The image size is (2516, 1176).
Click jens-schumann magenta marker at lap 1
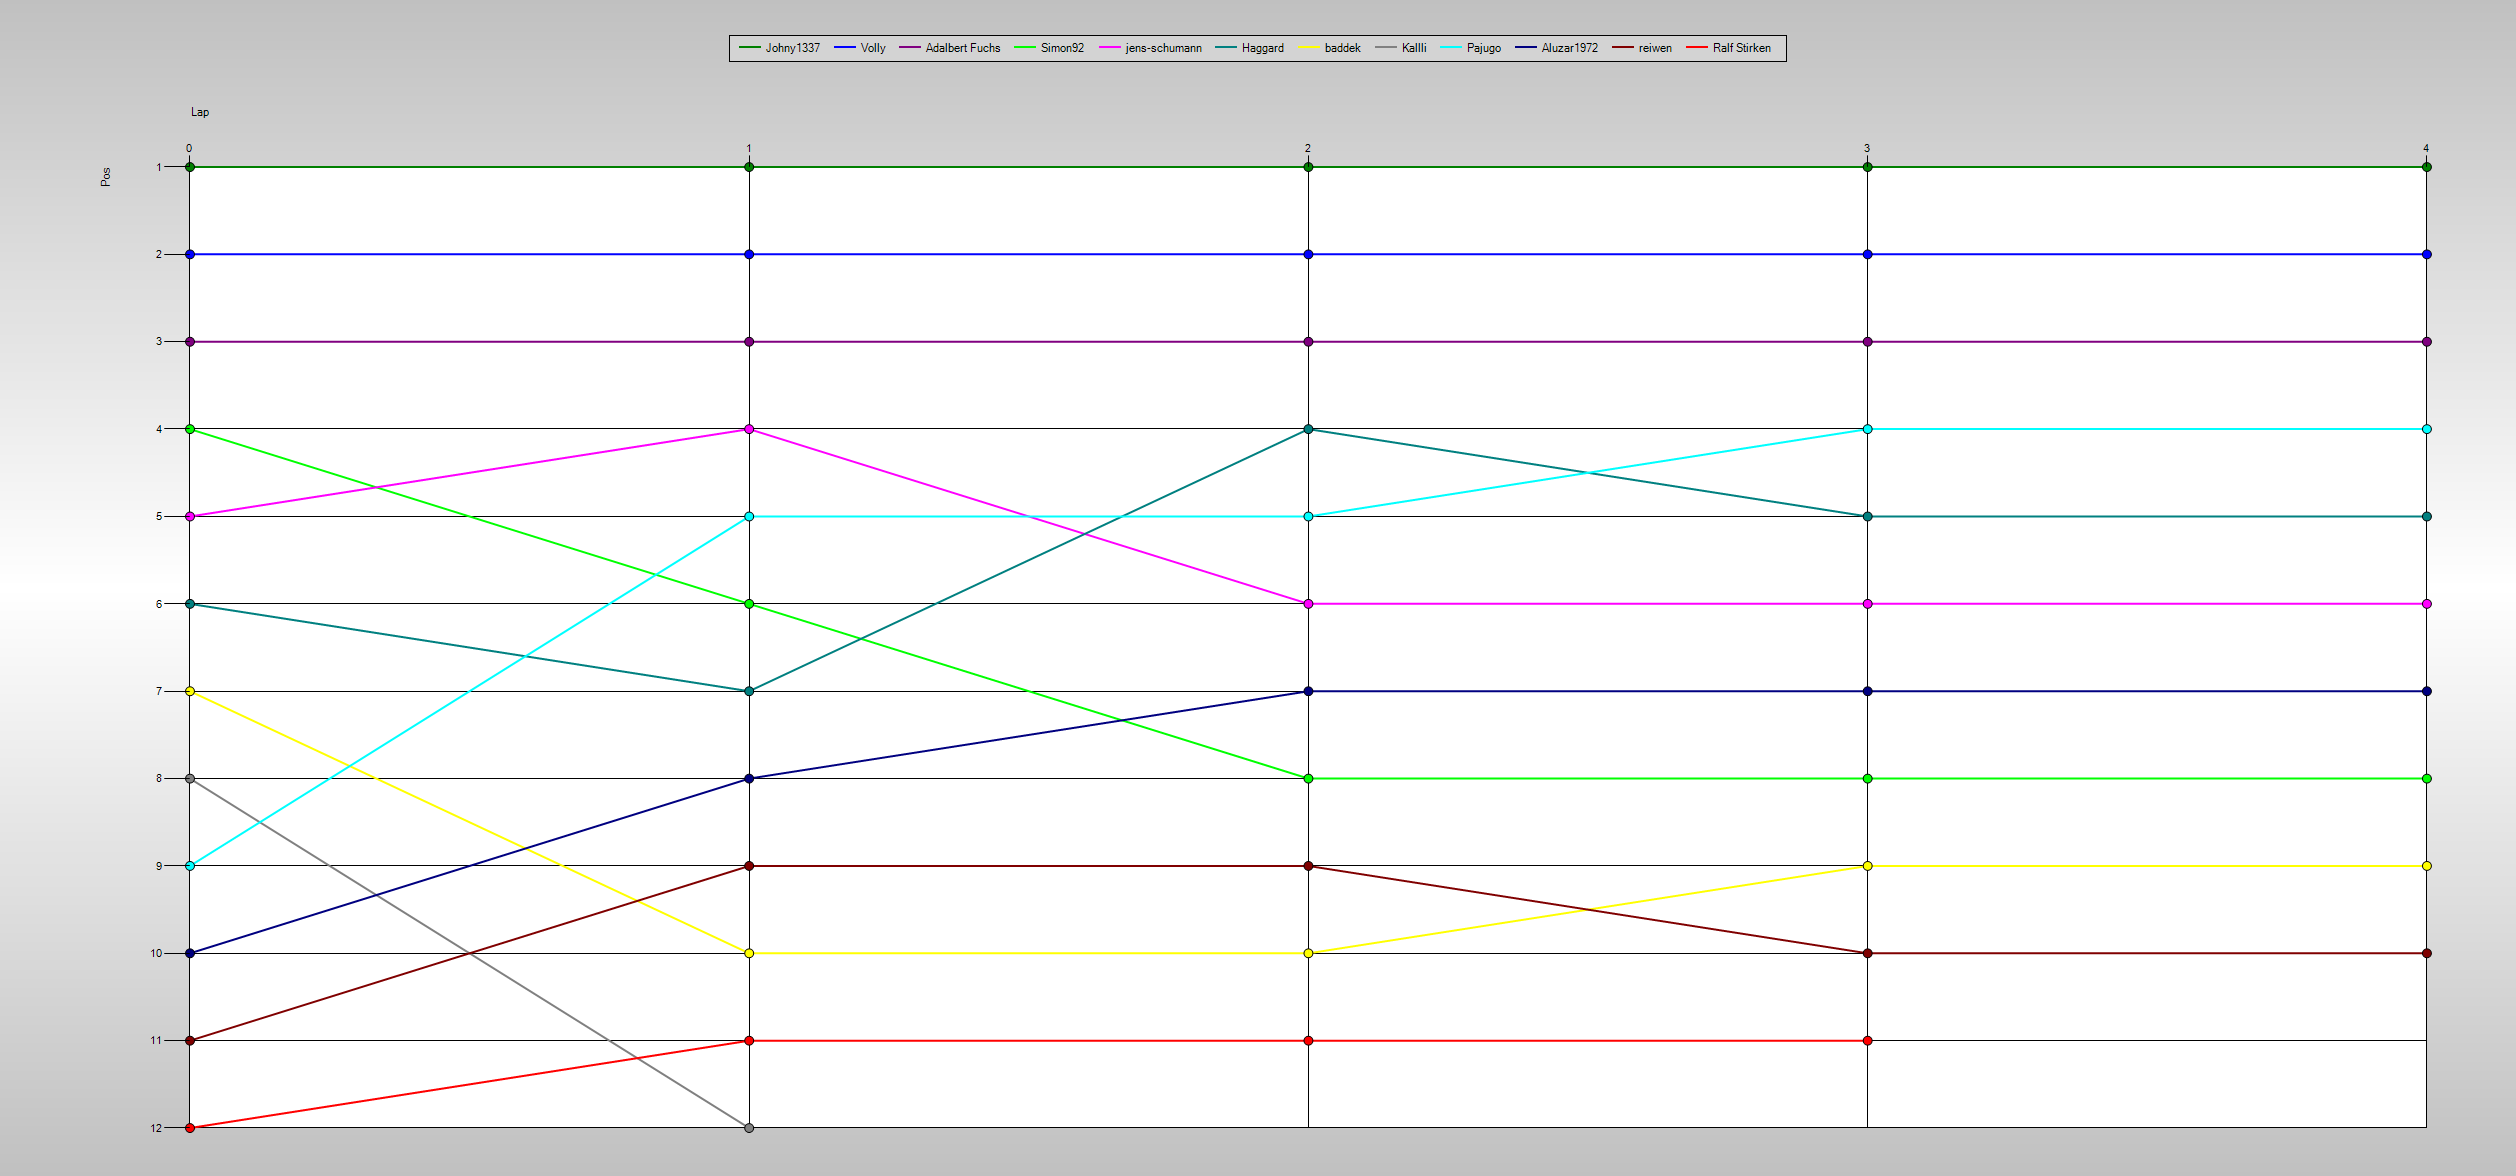[x=749, y=429]
